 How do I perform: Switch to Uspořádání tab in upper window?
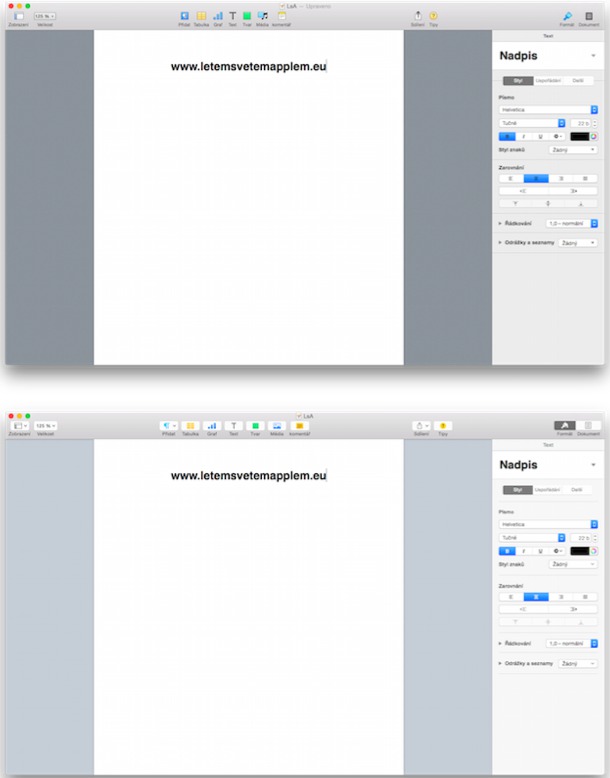548,80
